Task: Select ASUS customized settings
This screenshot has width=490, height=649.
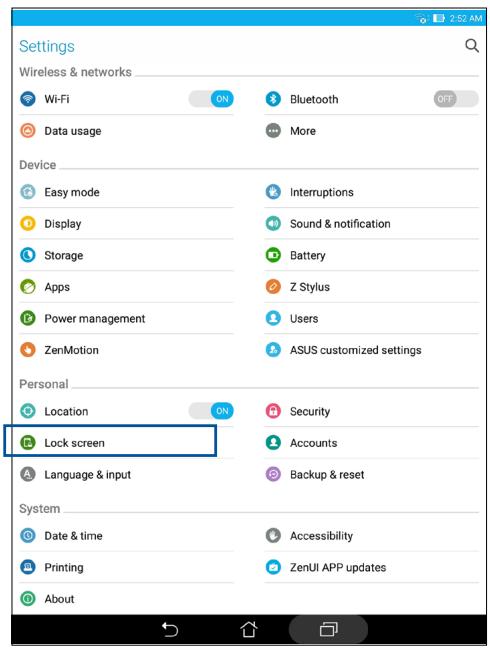Action: [372, 350]
